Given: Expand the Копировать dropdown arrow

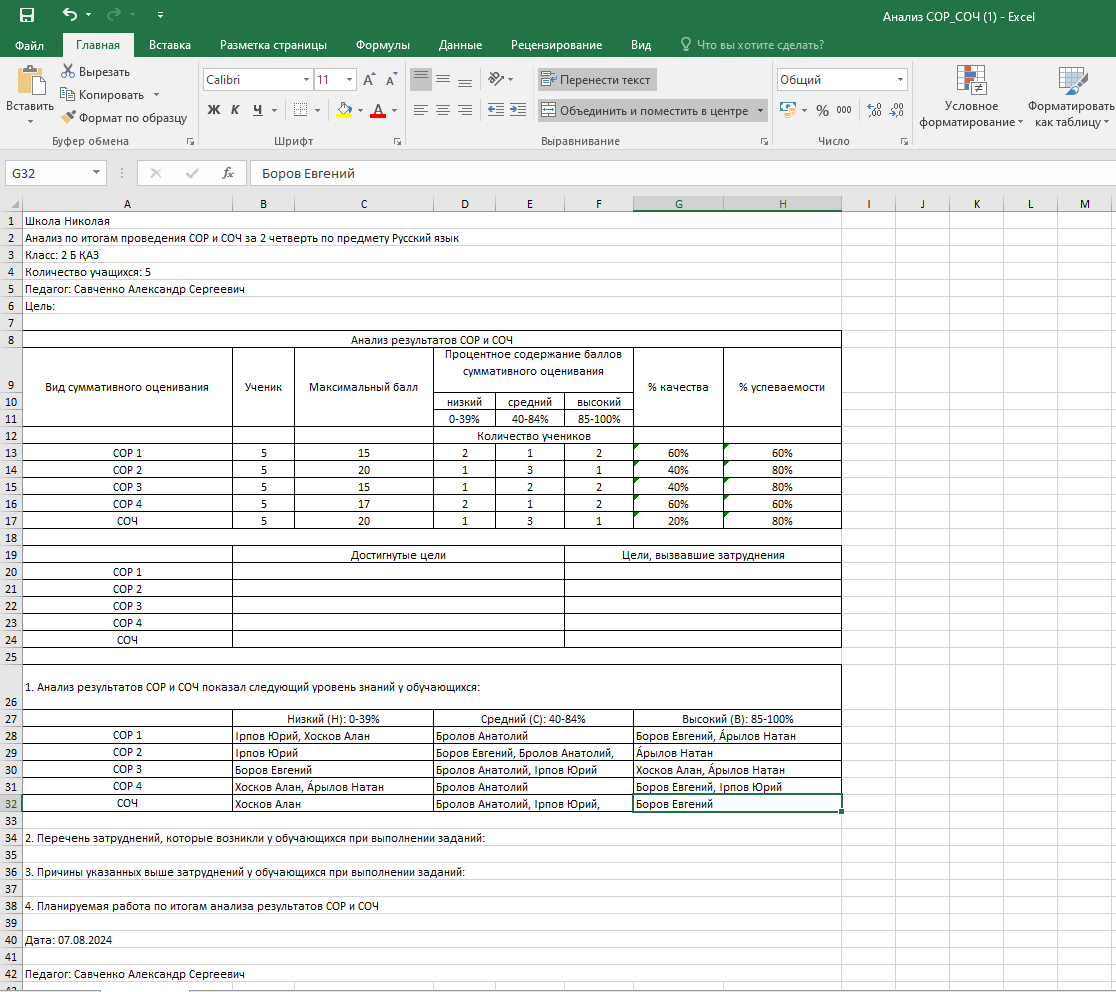Looking at the screenshot, I should (157, 95).
